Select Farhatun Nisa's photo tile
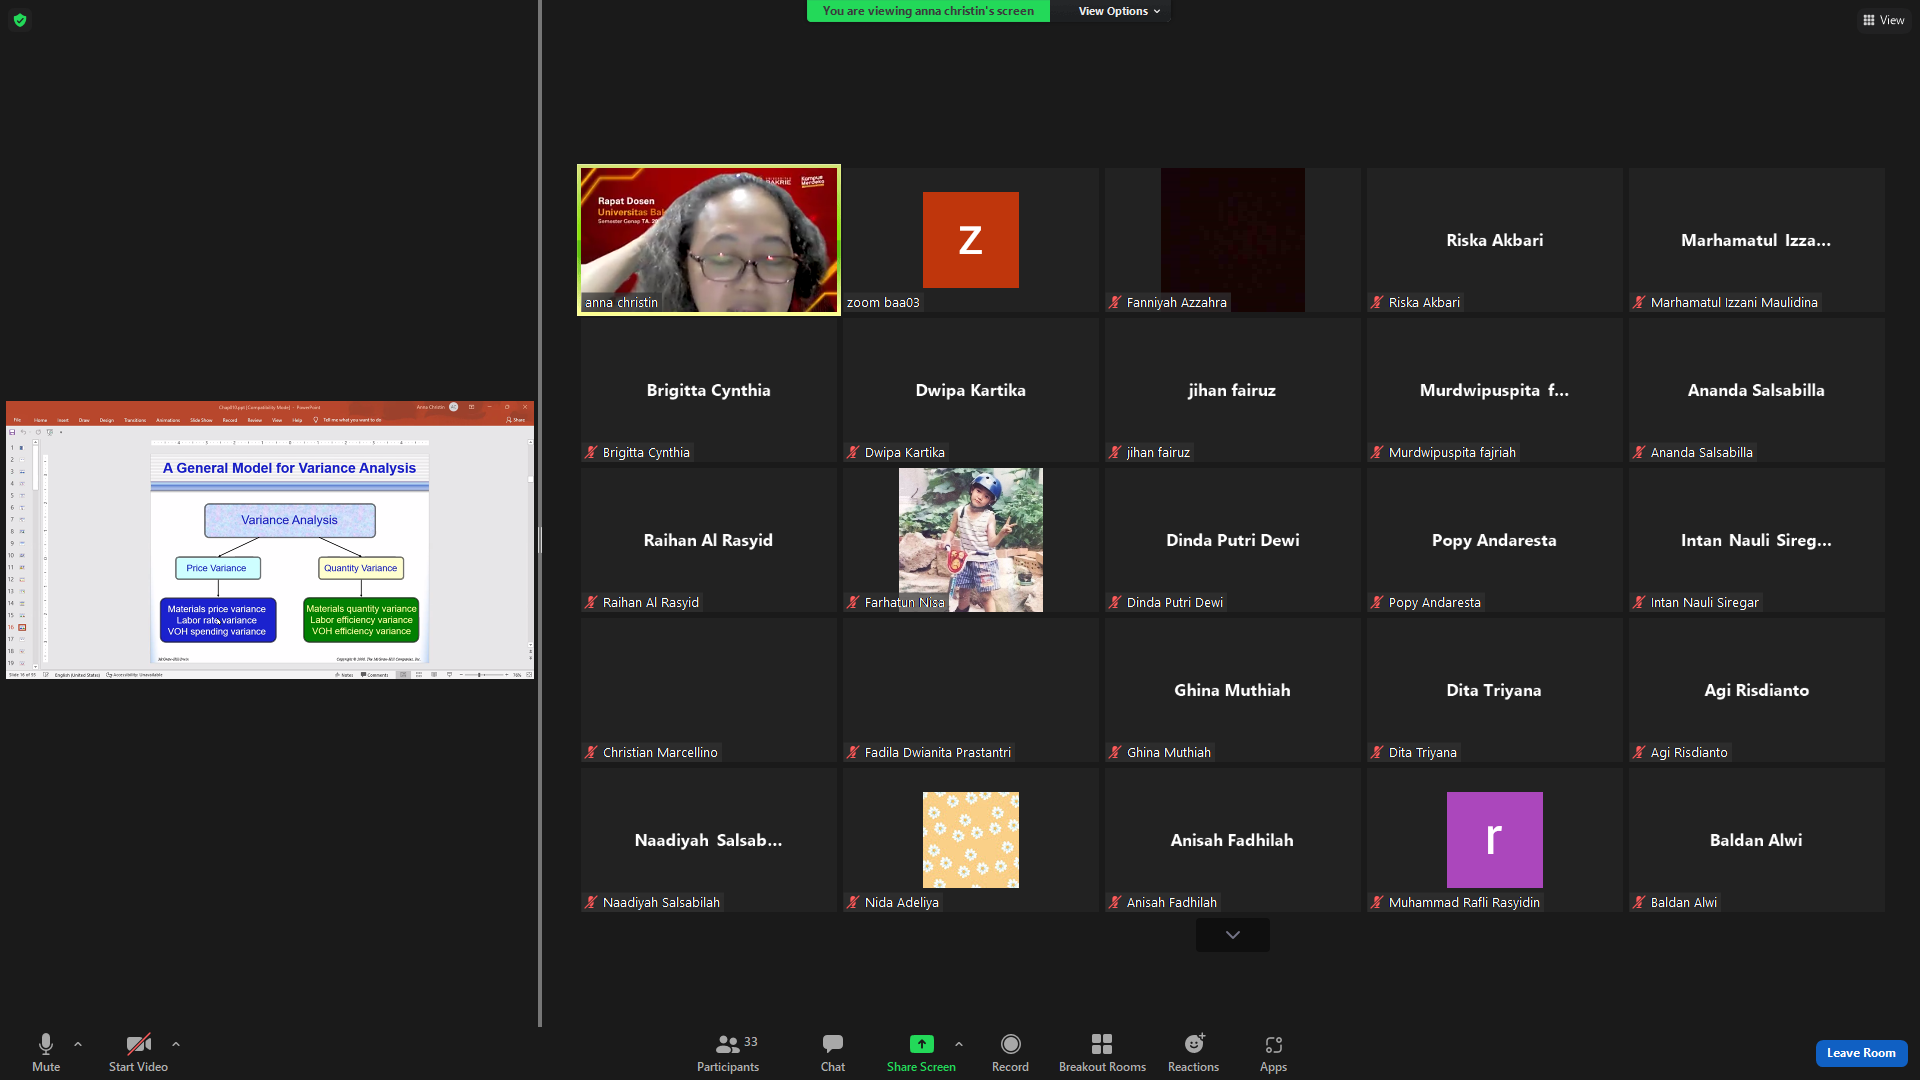Image resolution: width=1920 pixels, height=1080 pixels. tap(971, 540)
